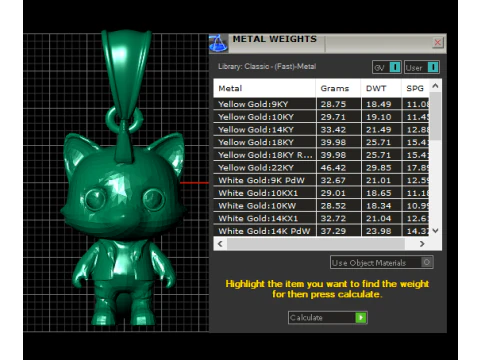Viewport: 480px width, 360px height.
Task: Click the green arrow on Calculate
Action: point(361,318)
